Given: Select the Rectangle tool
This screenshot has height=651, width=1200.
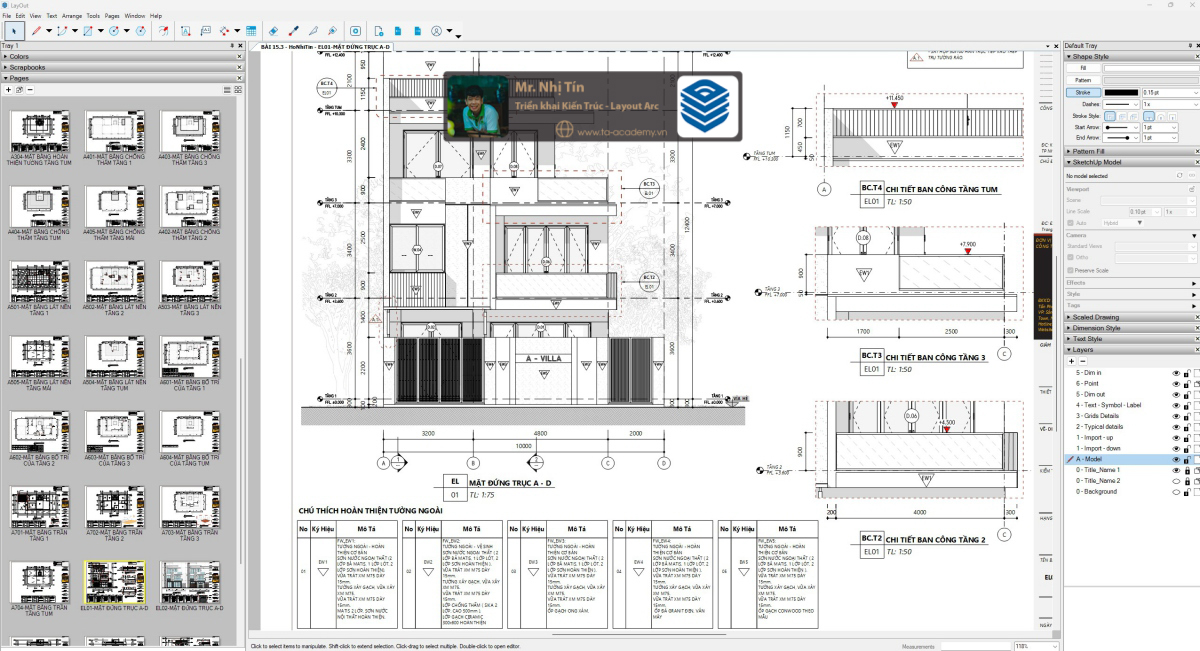Looking at the screenshot, I should tap(88, 31).
